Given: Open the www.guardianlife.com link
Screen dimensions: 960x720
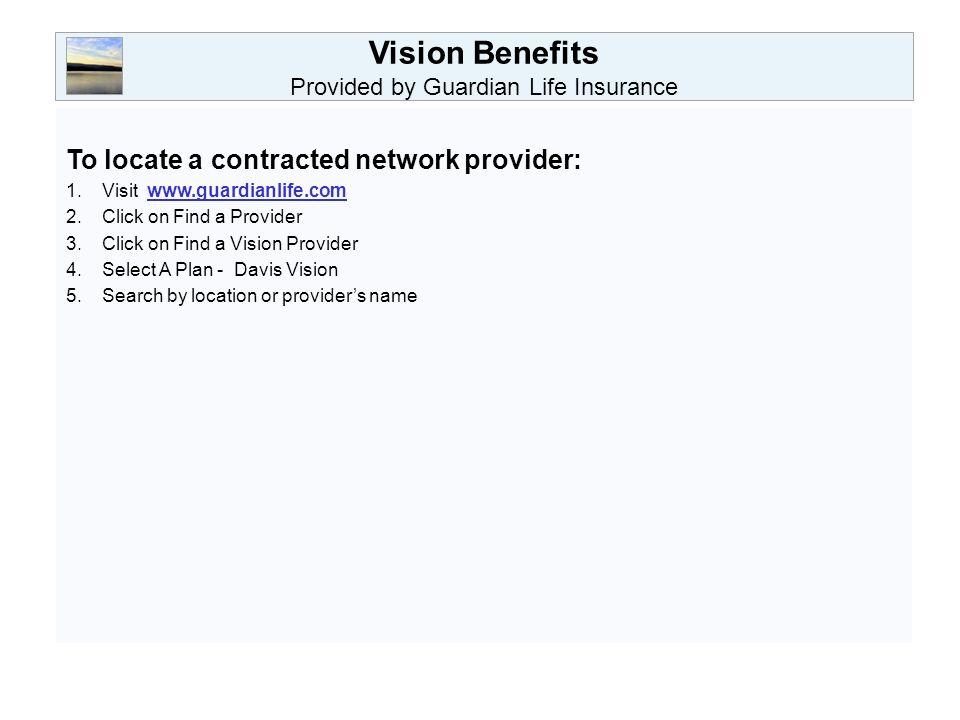Looking at the screenshot, I should (x=247, y=190).
